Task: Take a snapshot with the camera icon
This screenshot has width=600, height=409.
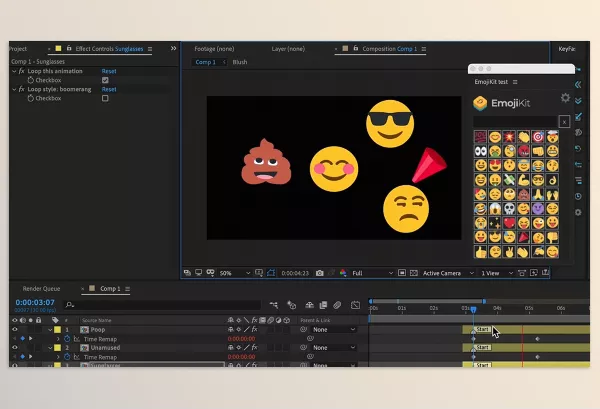Action: click(320, 273)
